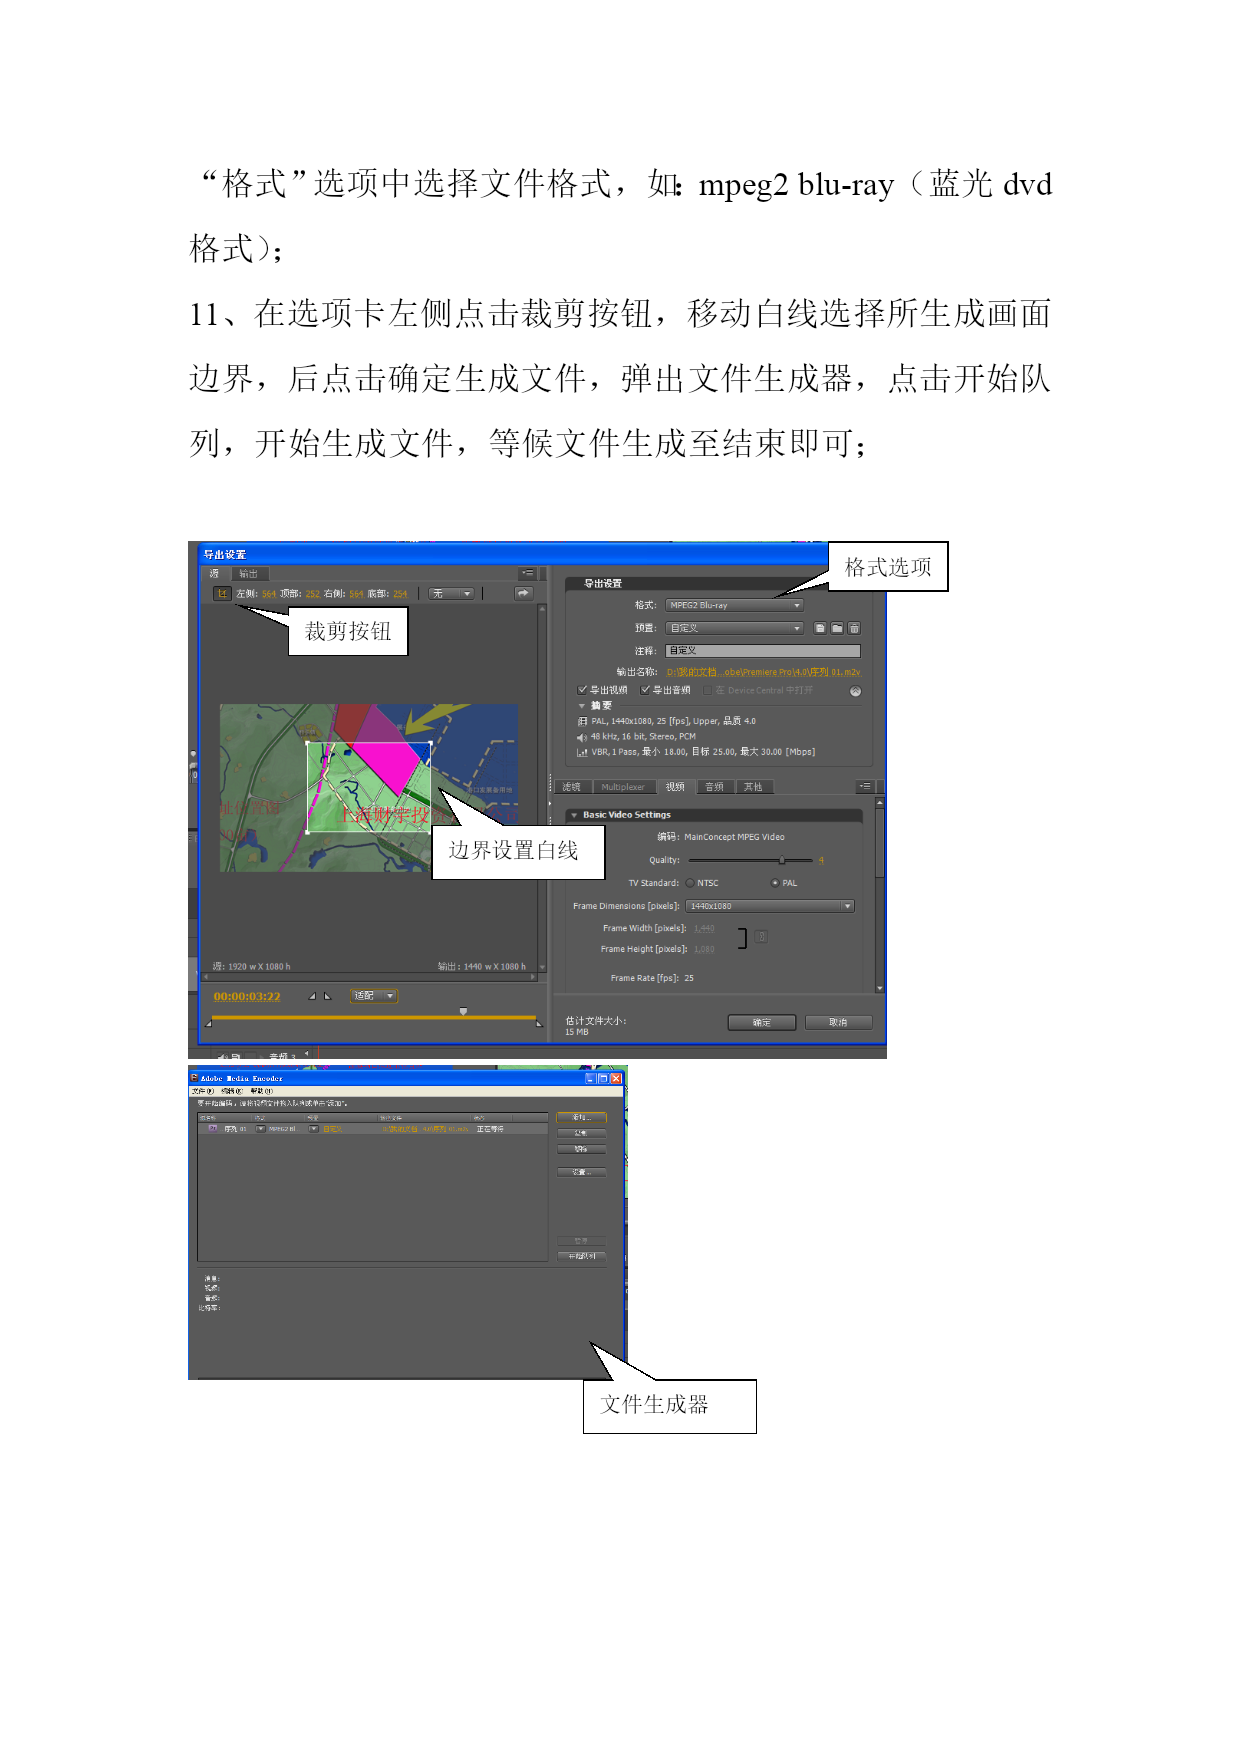Click the save preset icon
Screen dimensions: 1241x1754
coord(820,629)
